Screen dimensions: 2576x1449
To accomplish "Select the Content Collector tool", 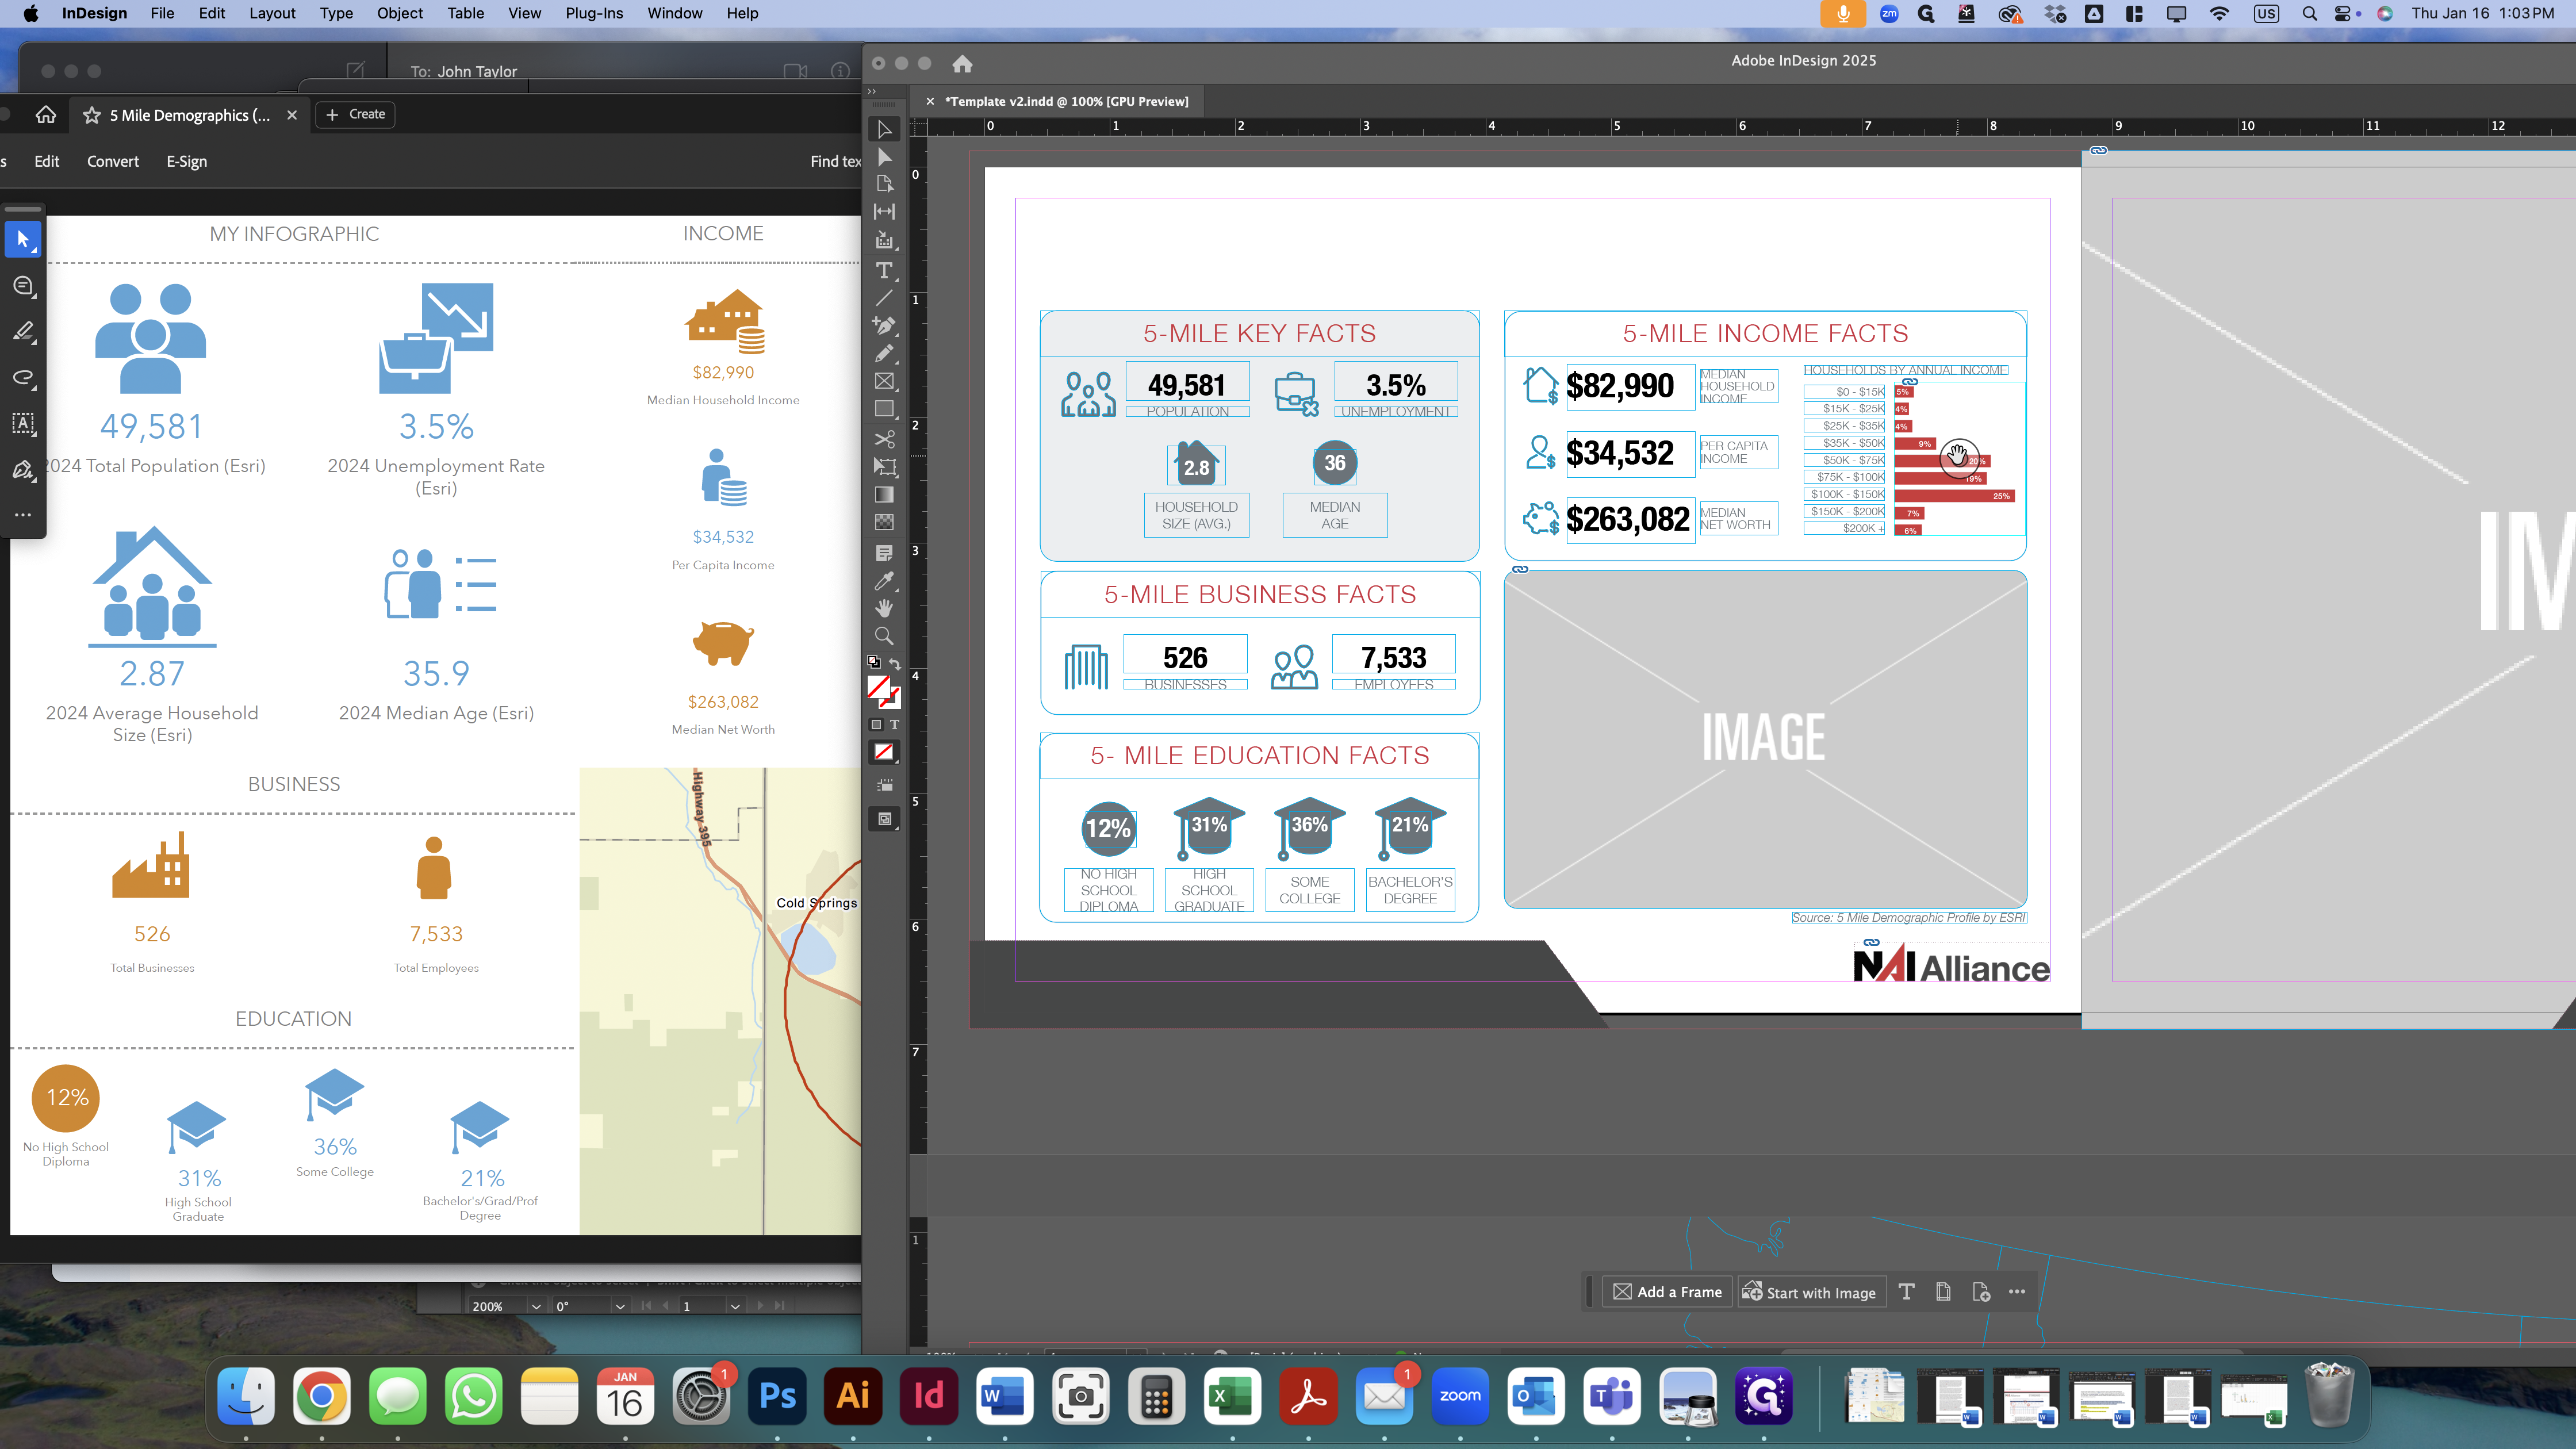I will click(884, 240).
